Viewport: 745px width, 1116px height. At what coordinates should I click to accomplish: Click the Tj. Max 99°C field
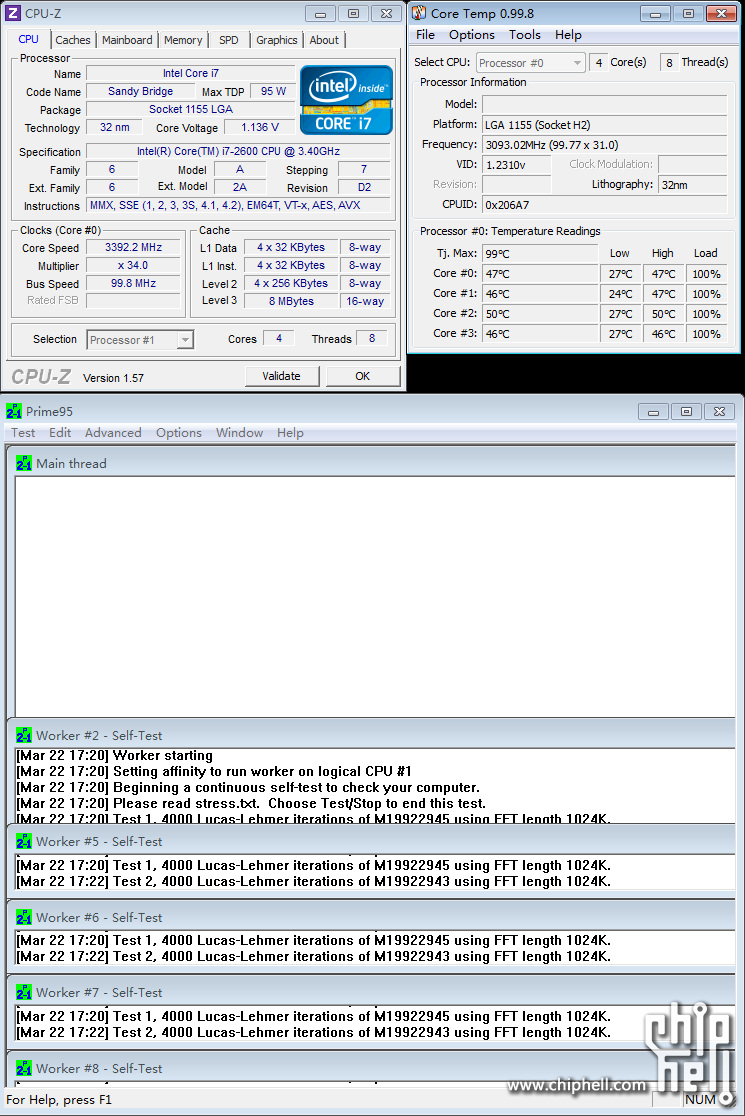(x=540, y=253)
